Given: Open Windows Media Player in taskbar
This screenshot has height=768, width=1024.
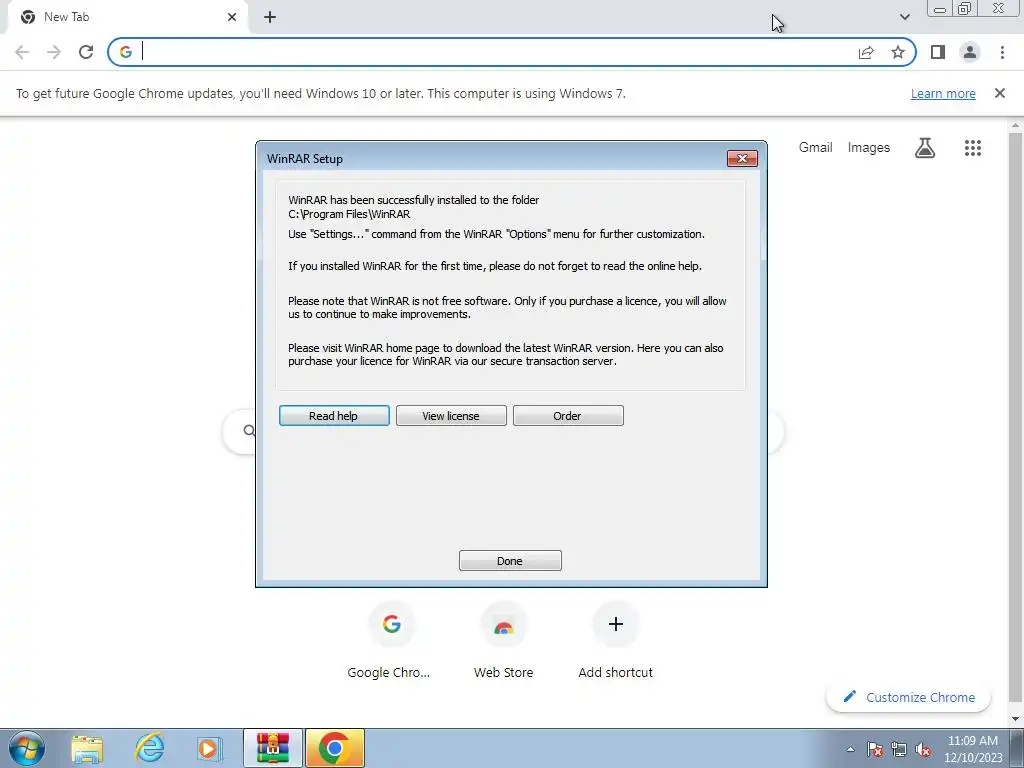Looking at the screenshot, I should (210, 748).
